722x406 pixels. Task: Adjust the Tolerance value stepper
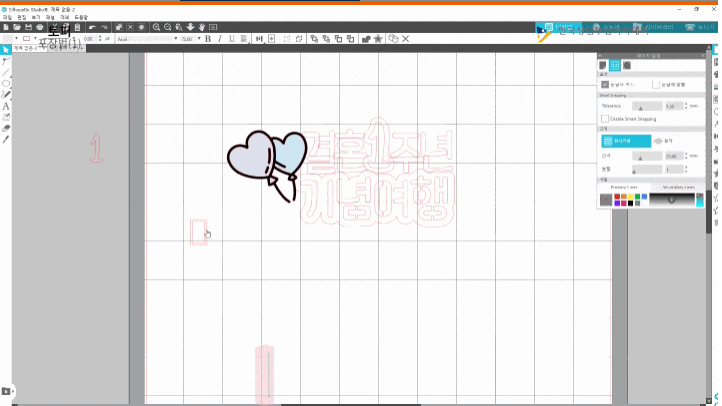tap(686, 106)
